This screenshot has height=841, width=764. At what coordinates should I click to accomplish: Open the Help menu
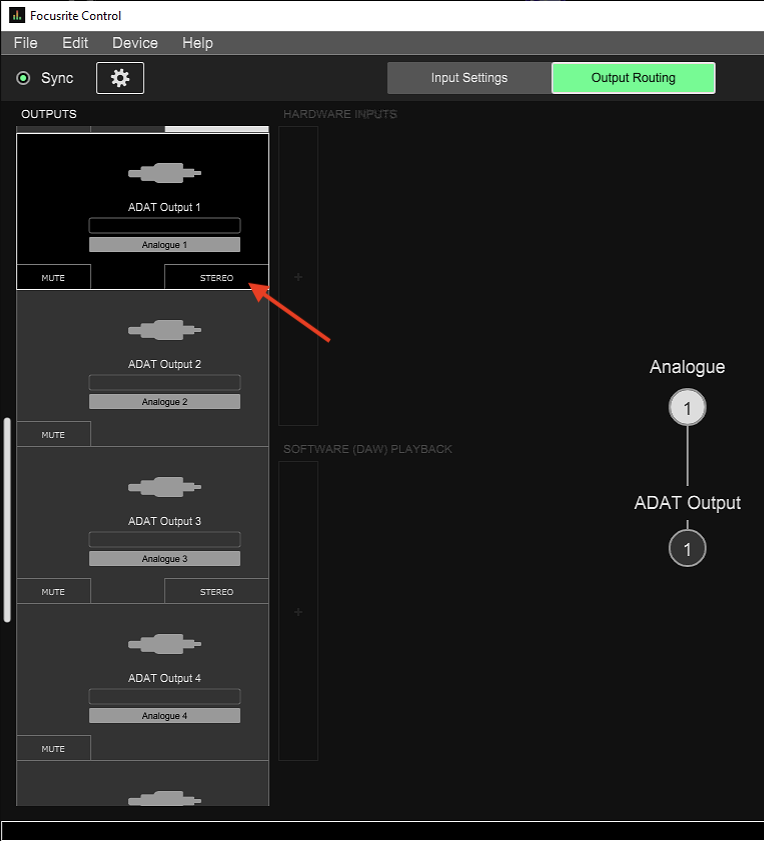coord(197,43)
